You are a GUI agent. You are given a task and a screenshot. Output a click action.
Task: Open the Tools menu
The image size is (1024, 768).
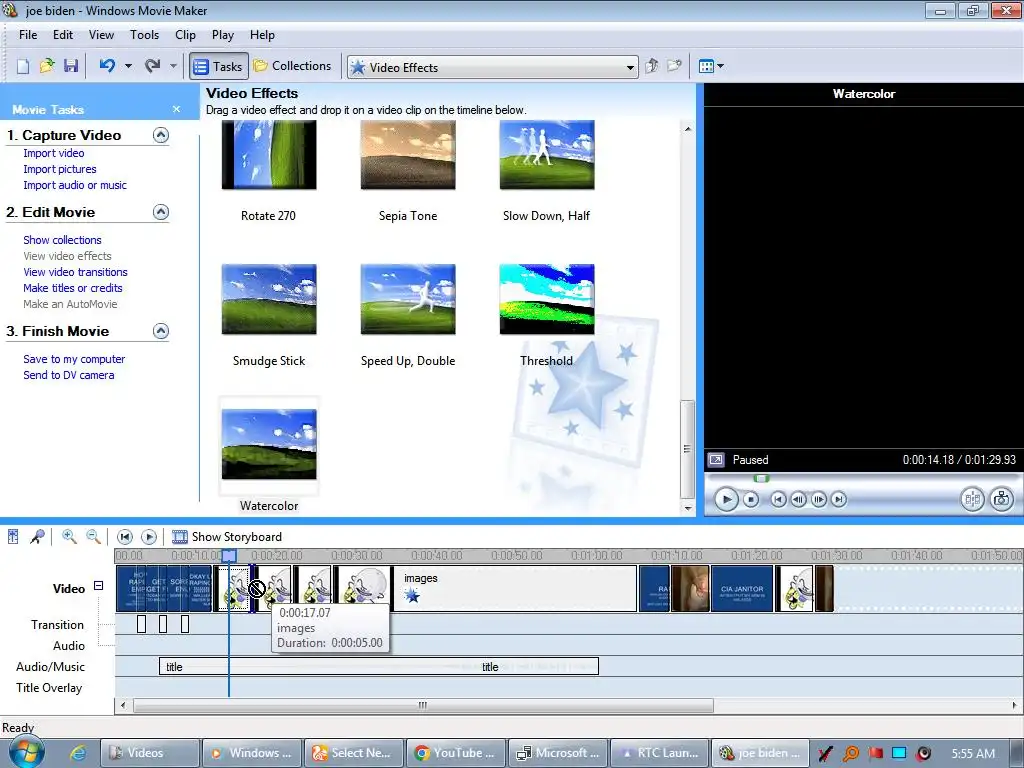[x=144, y=35]
